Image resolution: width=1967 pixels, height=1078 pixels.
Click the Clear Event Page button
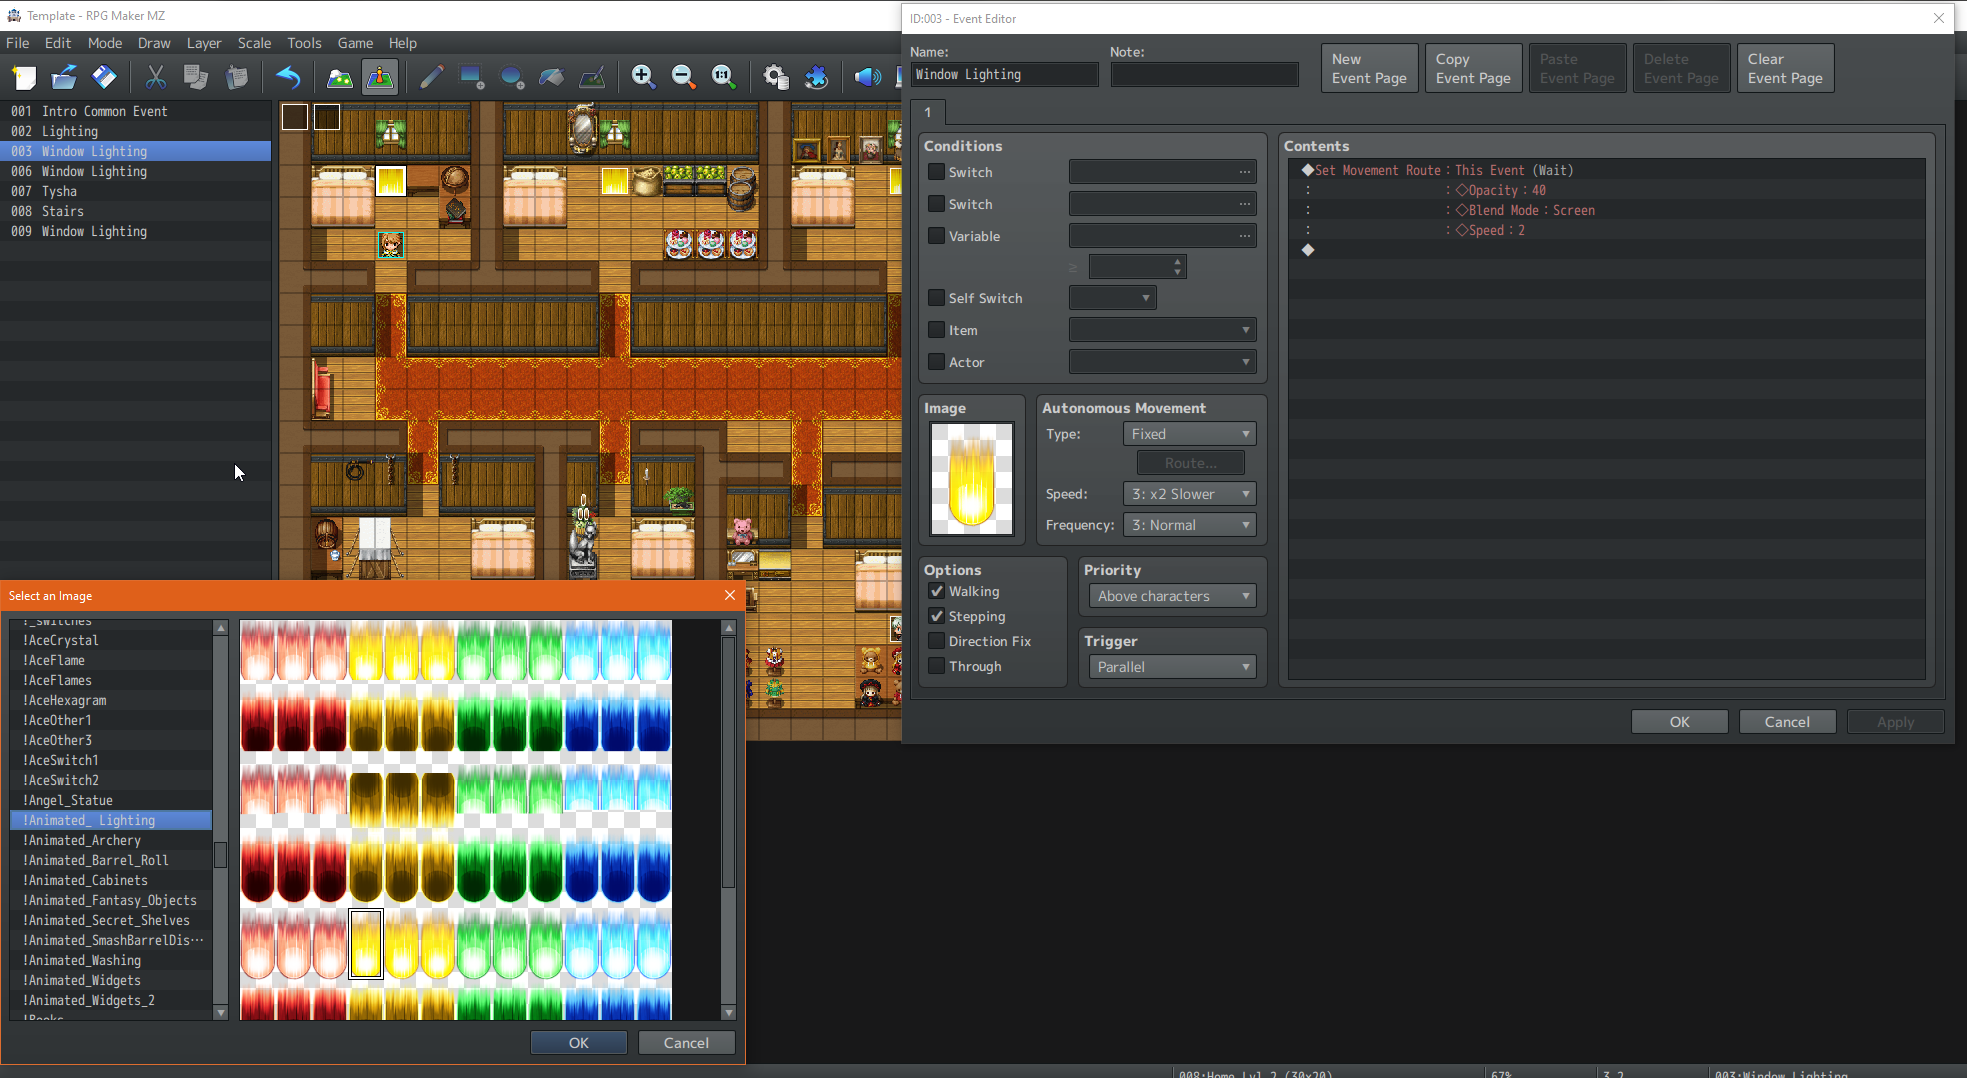[1785, 68]
